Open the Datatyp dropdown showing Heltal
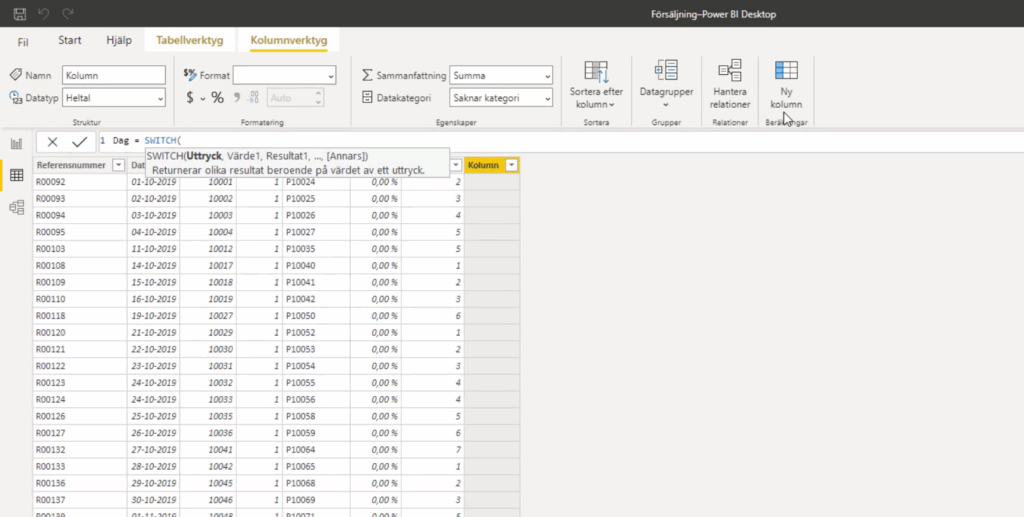 click(113, 98)
